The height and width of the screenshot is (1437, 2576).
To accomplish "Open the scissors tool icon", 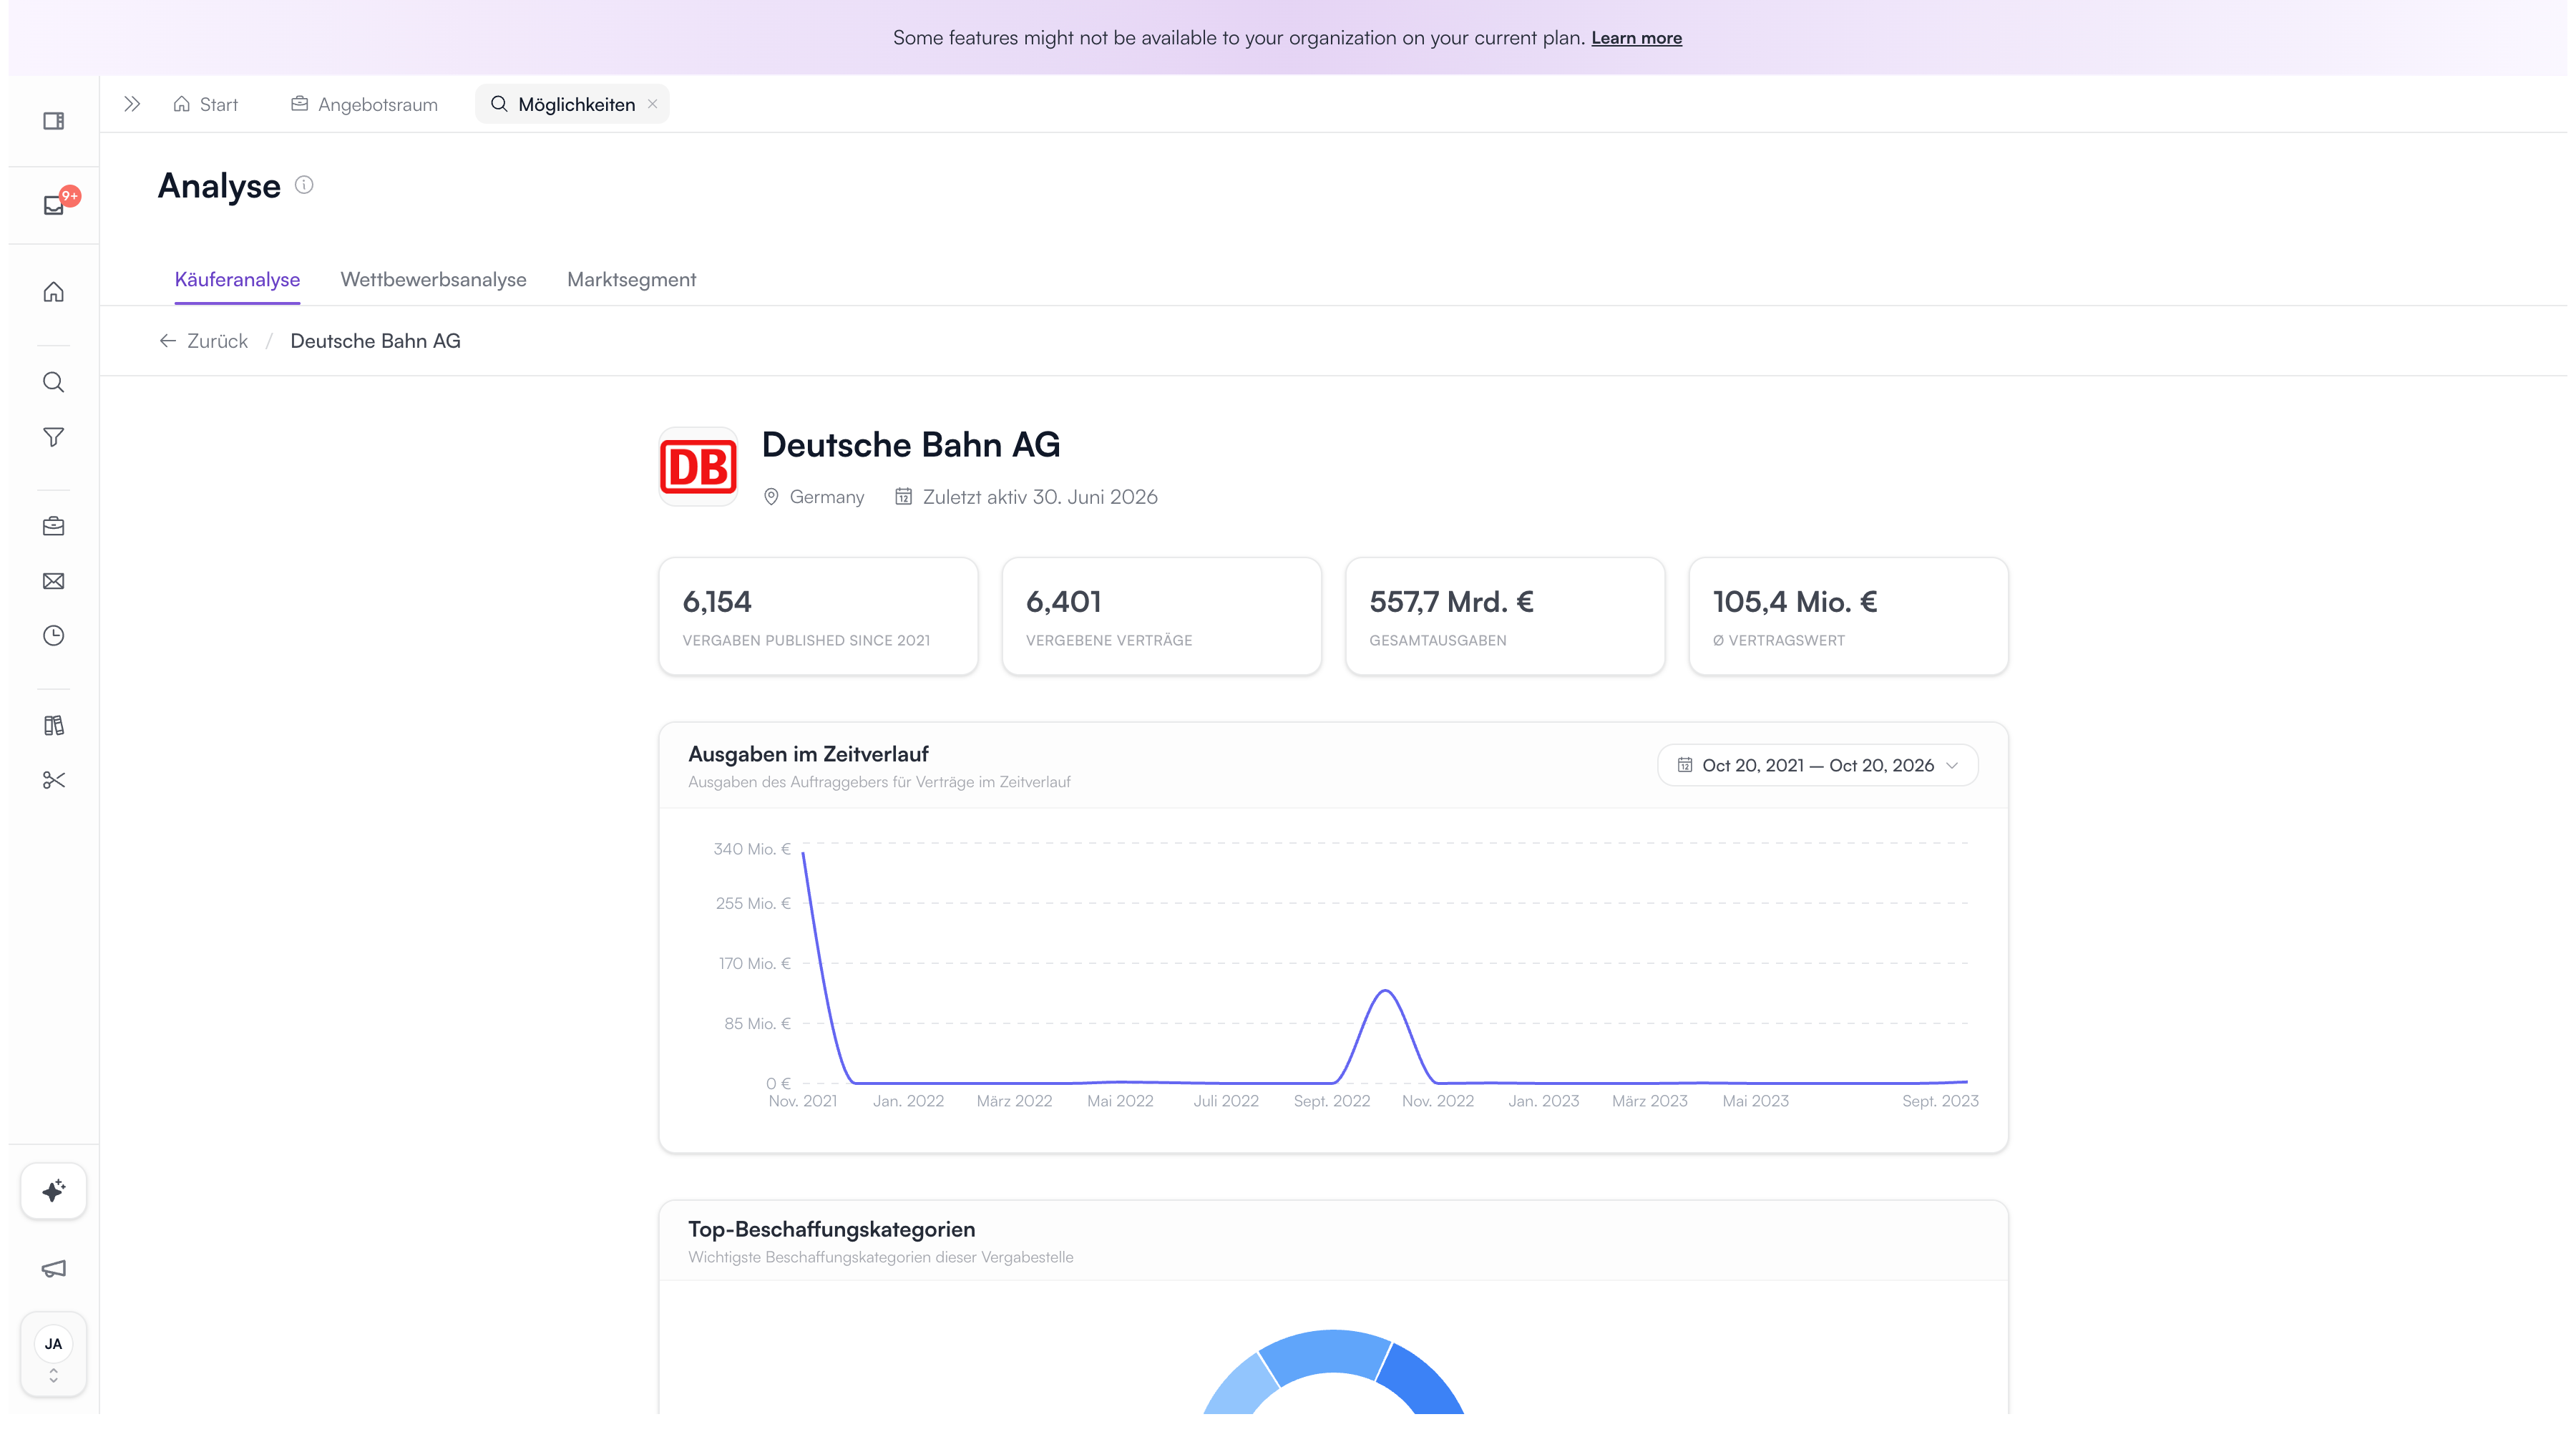I will (54, 780).
